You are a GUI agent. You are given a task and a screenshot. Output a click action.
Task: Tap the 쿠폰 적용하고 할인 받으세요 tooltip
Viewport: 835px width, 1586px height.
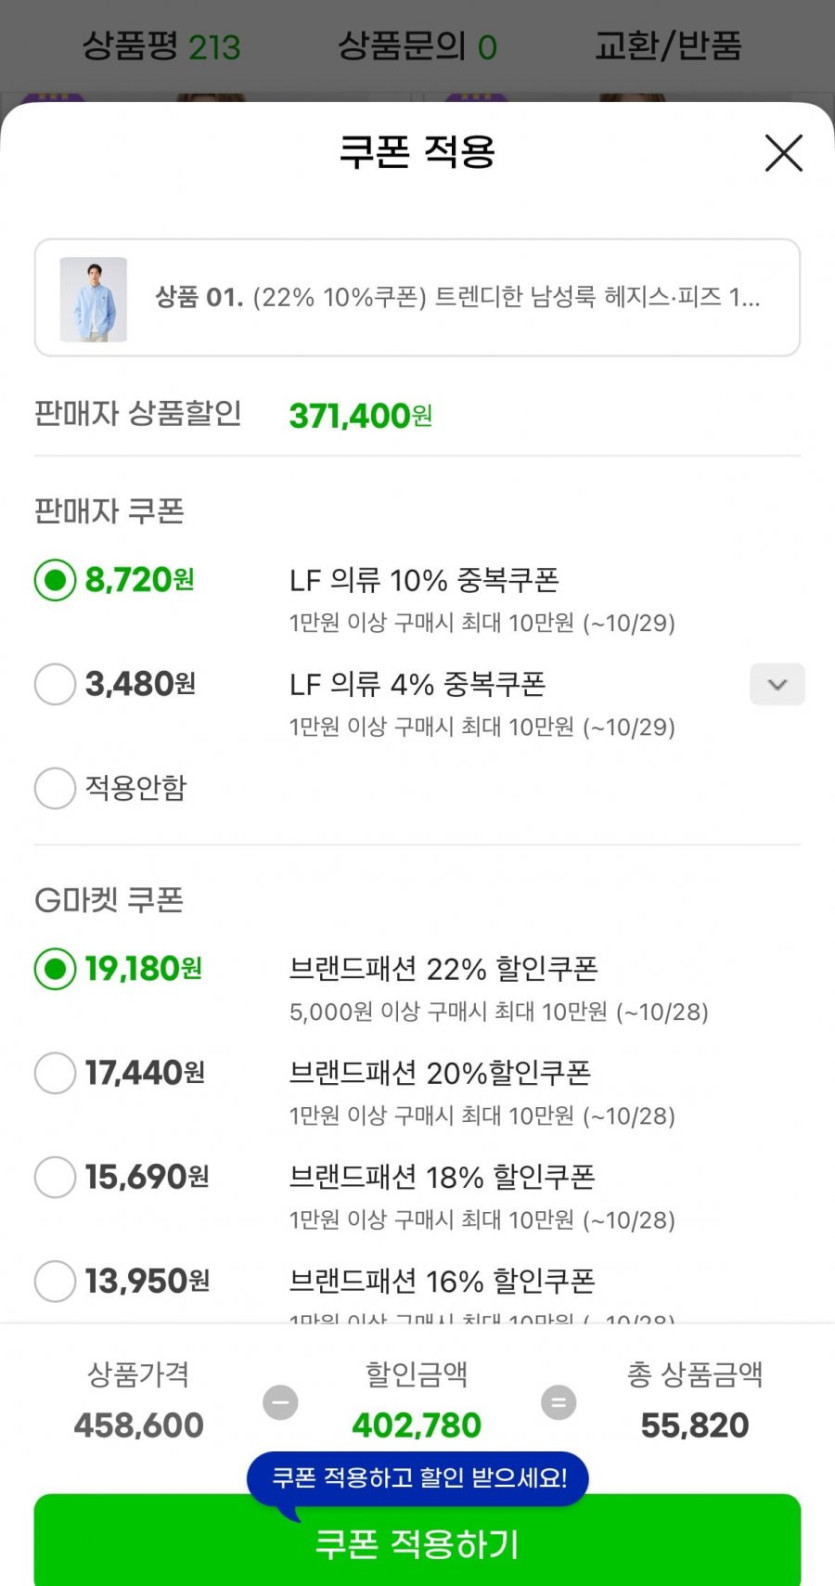[418, 1478]
